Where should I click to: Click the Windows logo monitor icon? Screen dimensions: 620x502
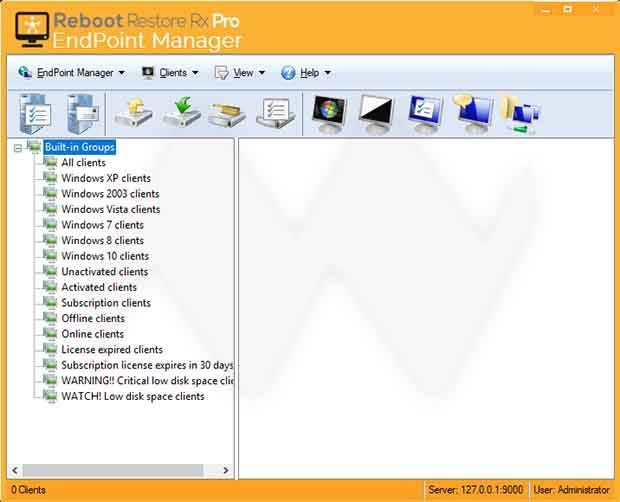point(329,114)
